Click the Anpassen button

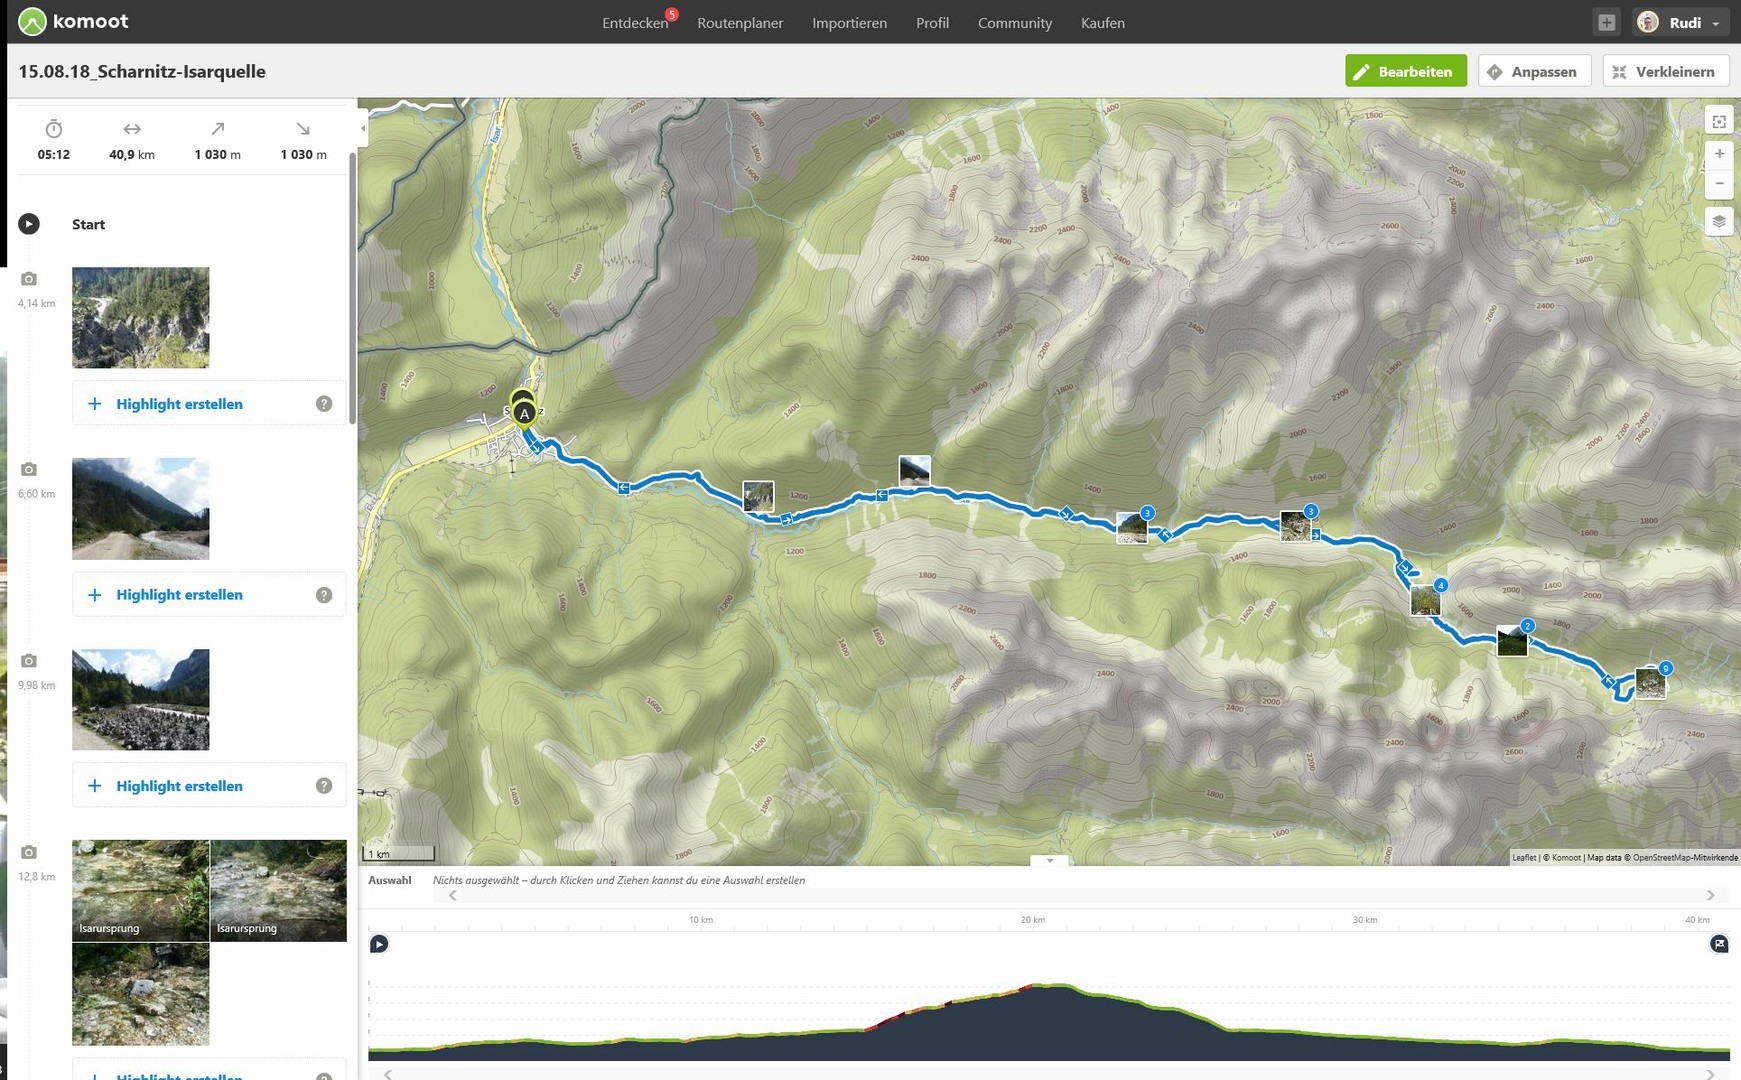[x=1534, y=71]
